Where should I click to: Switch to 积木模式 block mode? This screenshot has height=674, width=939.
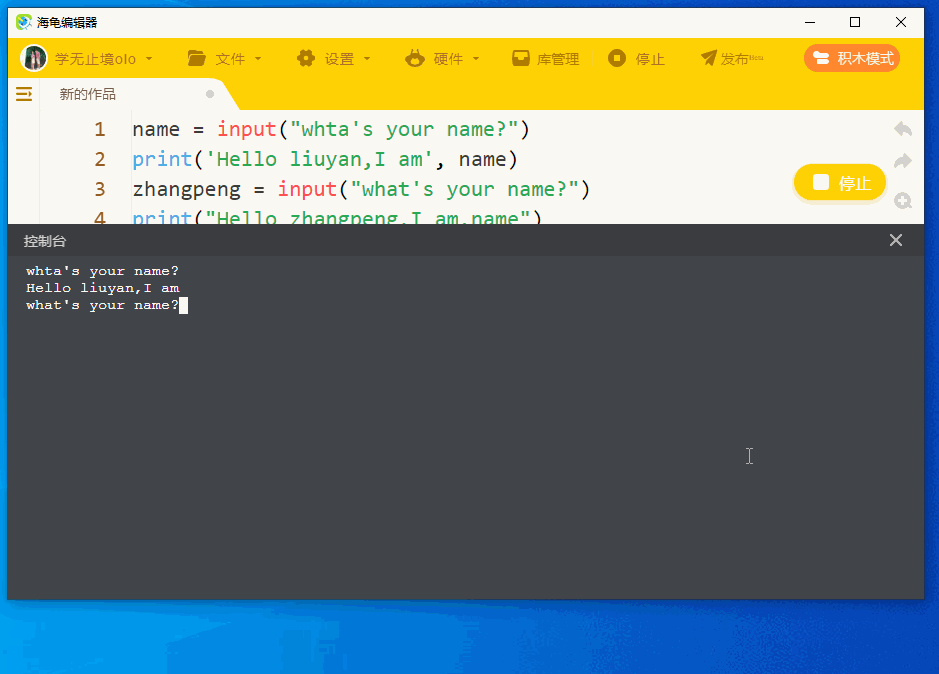click(852, 58)
